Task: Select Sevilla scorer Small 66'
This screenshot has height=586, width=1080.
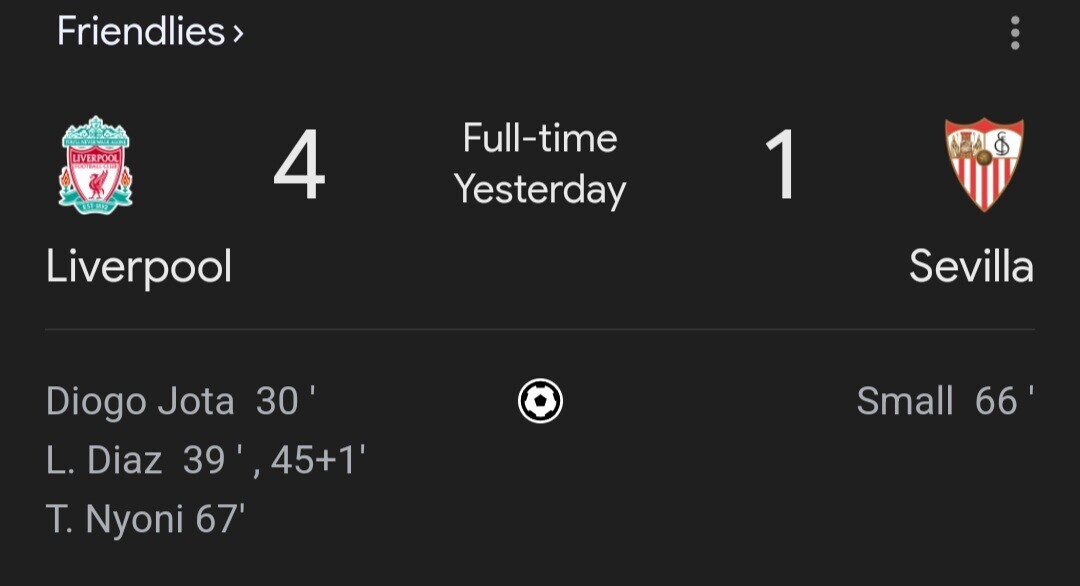Action: pos(945,401)
